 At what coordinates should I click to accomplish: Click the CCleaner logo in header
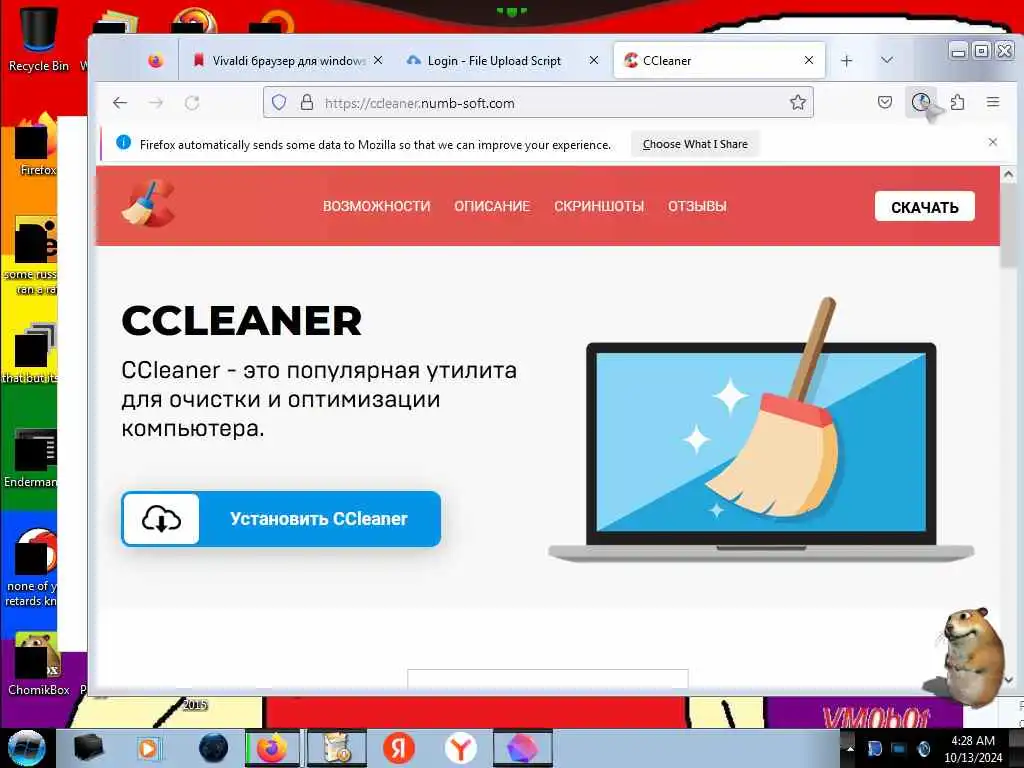click(149, 204)
